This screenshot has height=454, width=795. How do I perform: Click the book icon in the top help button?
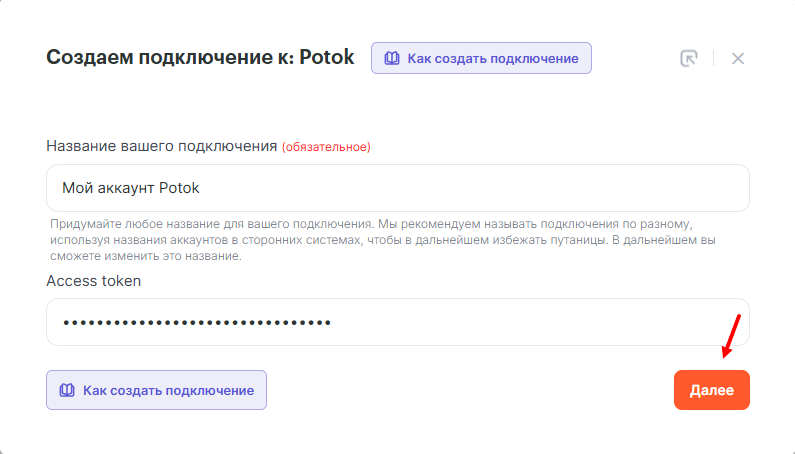391,58
